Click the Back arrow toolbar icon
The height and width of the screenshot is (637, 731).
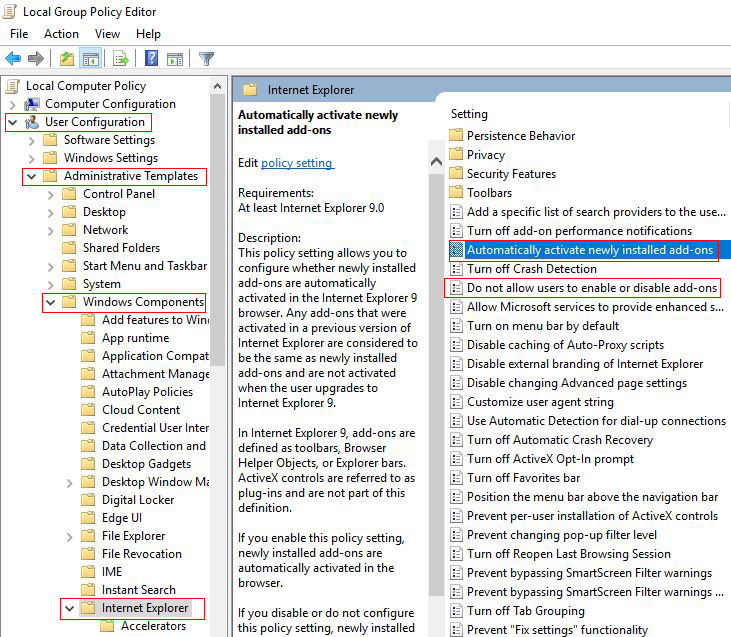pyautogui.click(x=13, y=59)
